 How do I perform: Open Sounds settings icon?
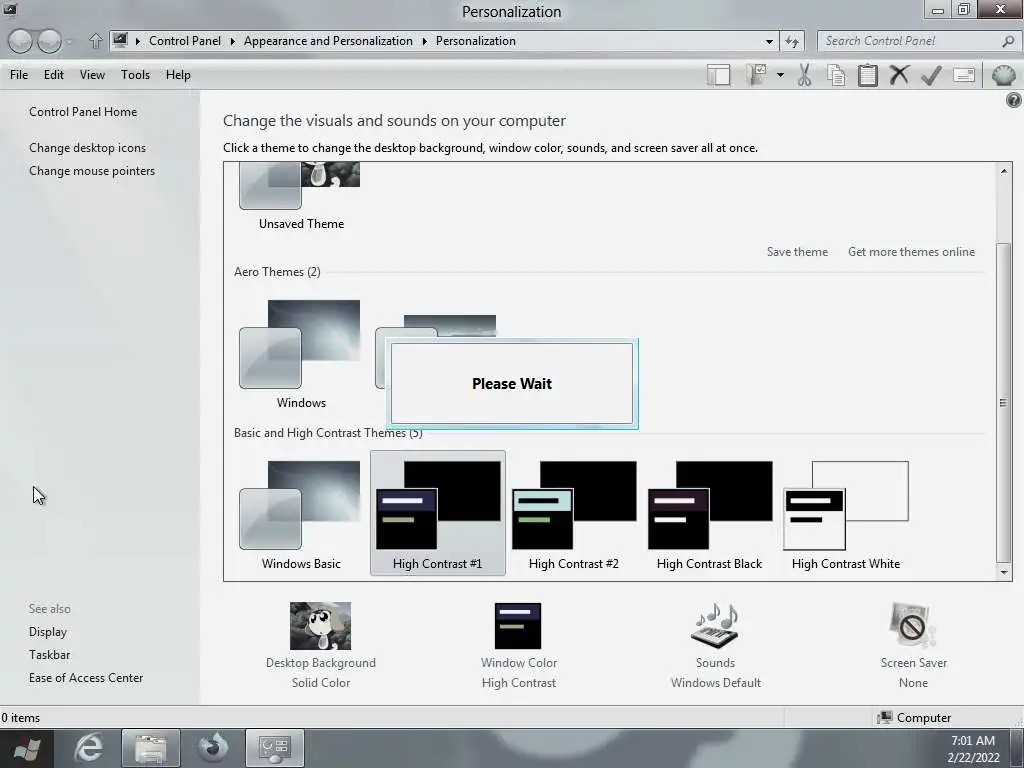(x=715, y=626)
